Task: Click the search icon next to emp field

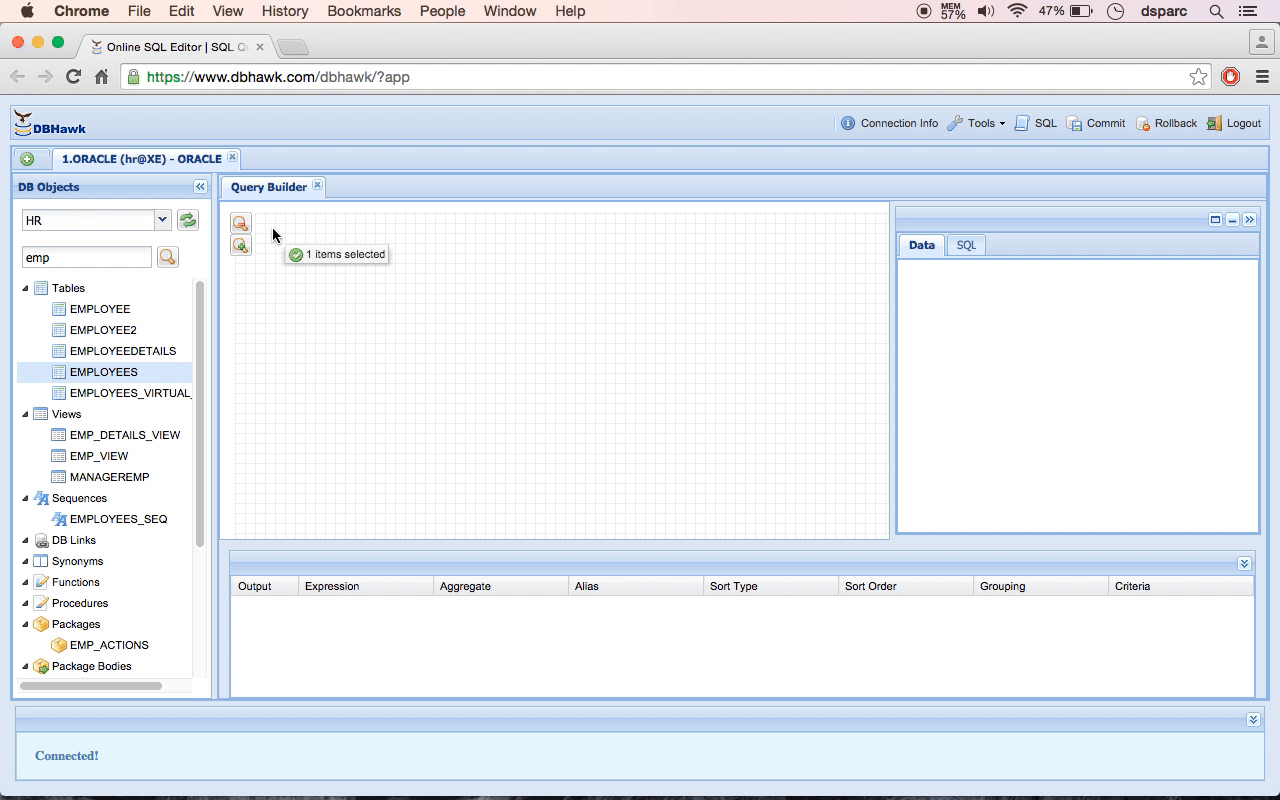Action: click(167, 257)
